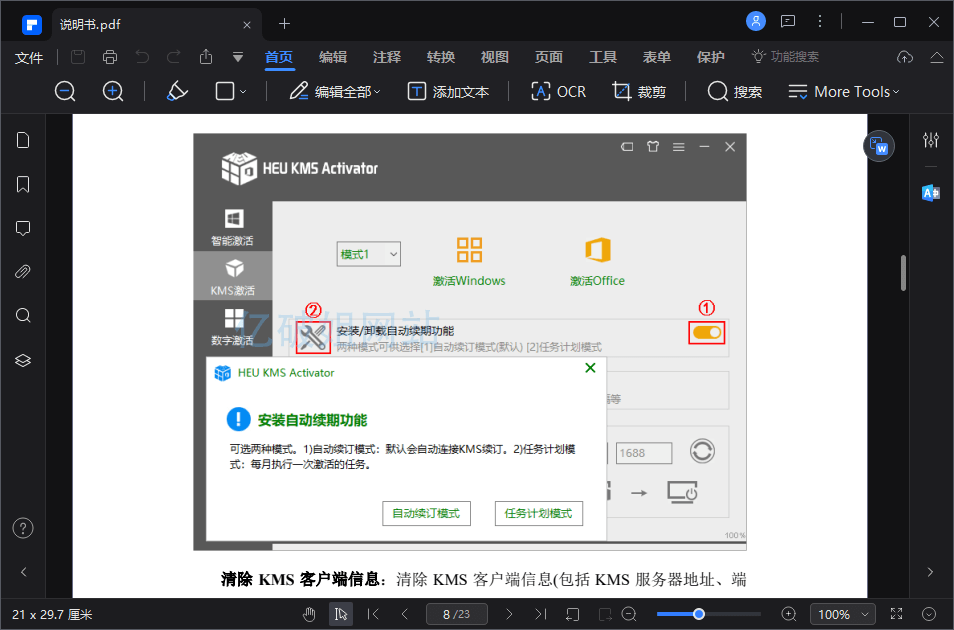
Task: Open the quick access toolbar dropdown arrow
Action: click(238, 57)
